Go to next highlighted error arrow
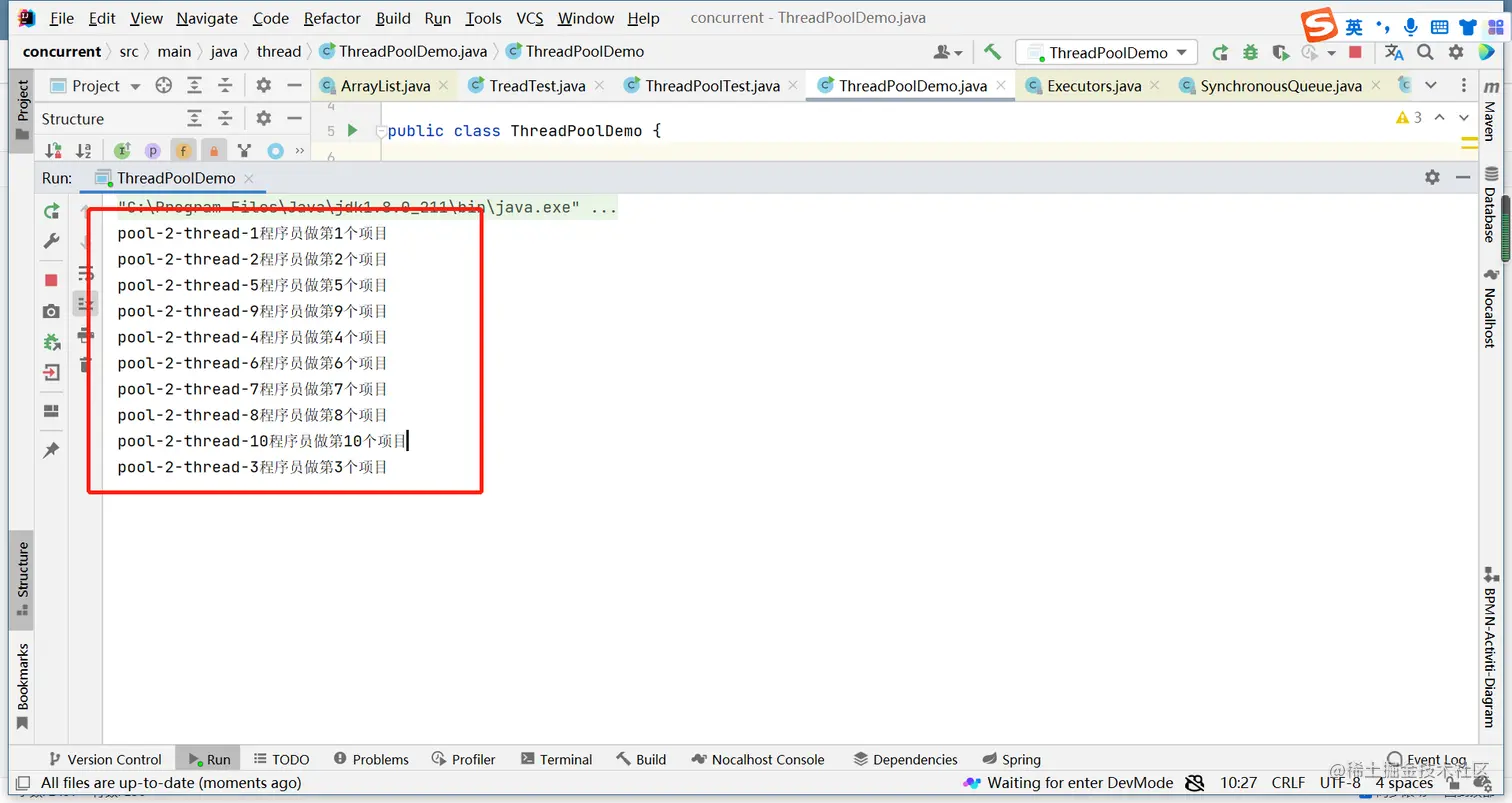Screen dimensions: 1512x803 (1462, 117)
